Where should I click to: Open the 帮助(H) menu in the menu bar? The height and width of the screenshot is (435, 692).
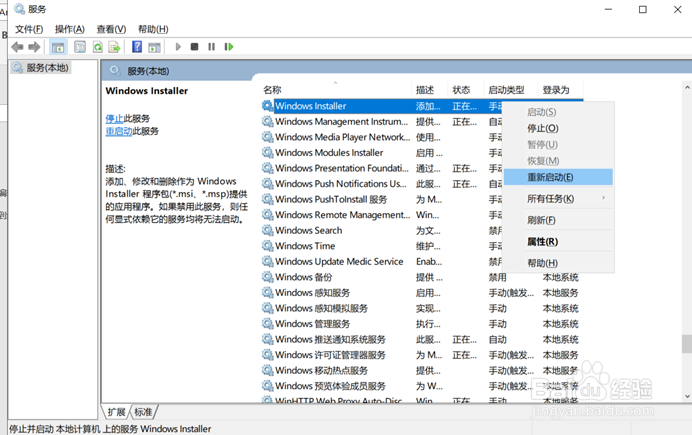click(153, 29)
